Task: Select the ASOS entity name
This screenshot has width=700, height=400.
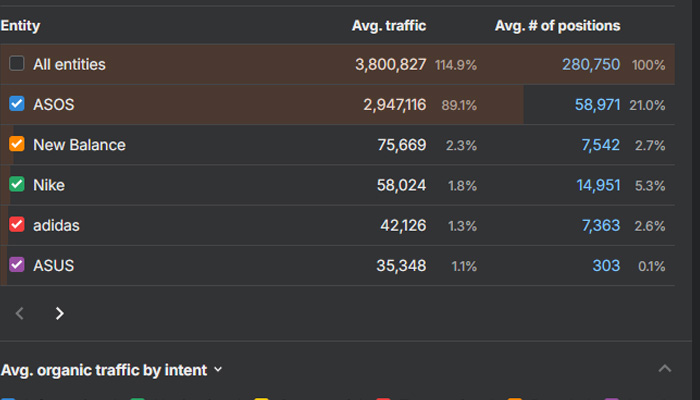Action: point(54,105)
